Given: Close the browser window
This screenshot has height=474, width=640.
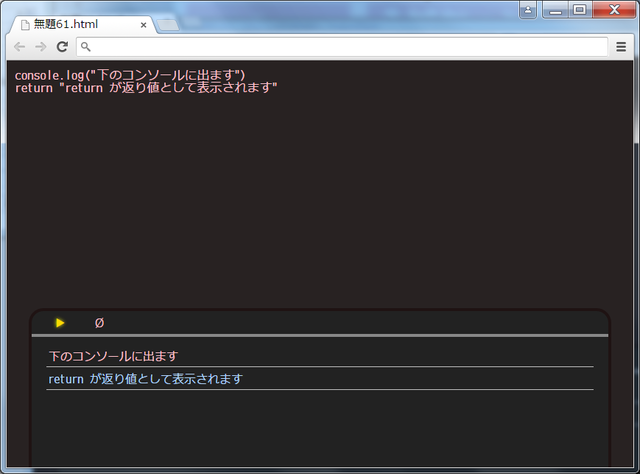Looking at the screenshot, I should pyautogui.click(x=614, y=10).
